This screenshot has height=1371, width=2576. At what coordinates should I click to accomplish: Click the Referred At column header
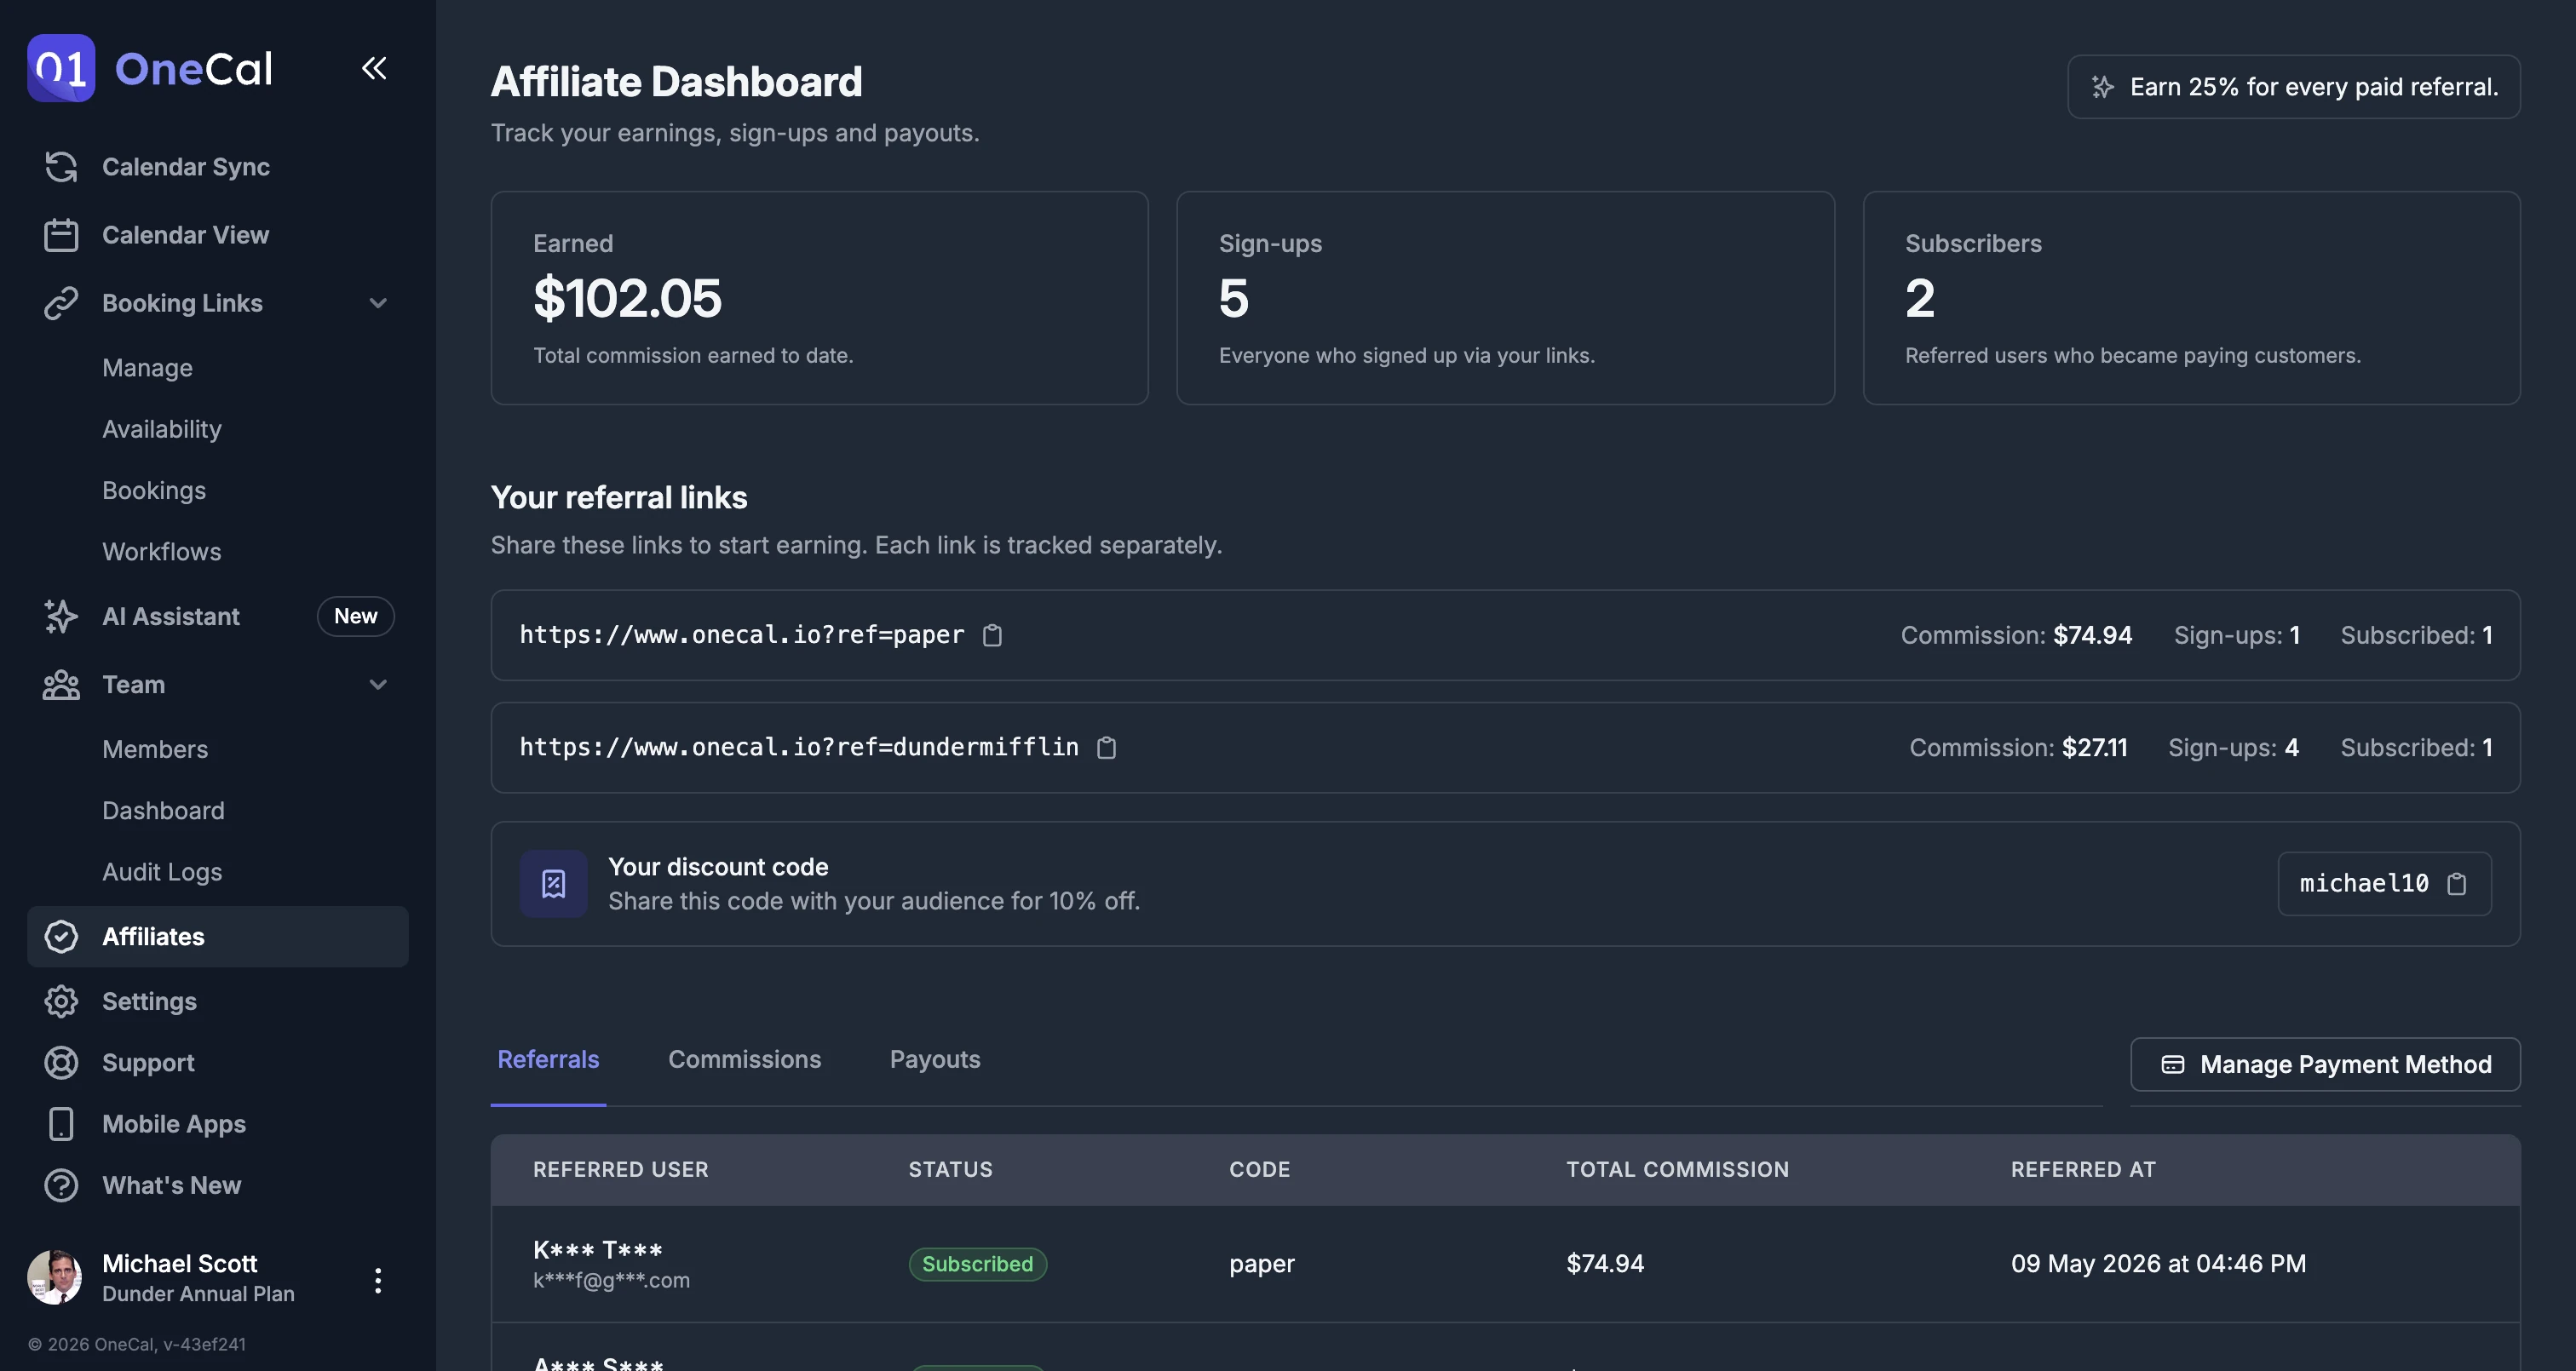click(2083, 1170)
